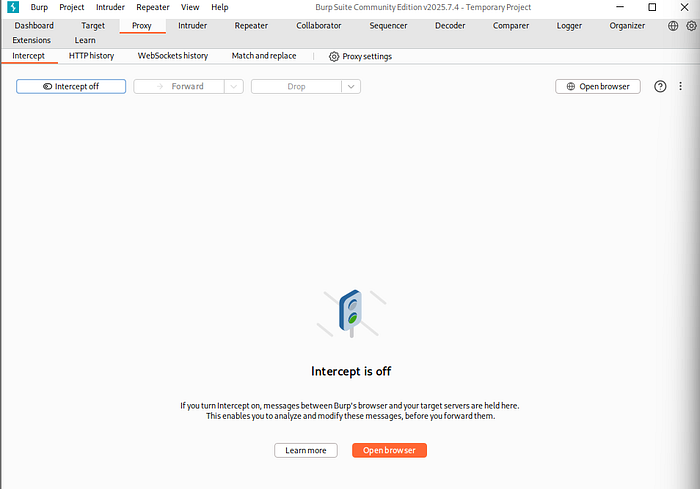Open the Learn tab
This screenshot has height=489, width=700.
85,40
